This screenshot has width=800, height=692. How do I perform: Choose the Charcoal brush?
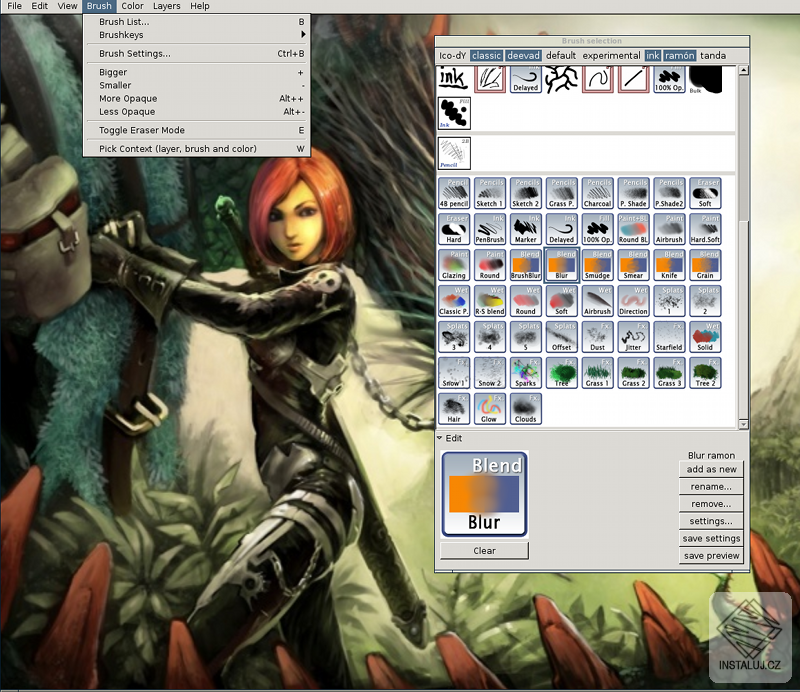[597, 193]
